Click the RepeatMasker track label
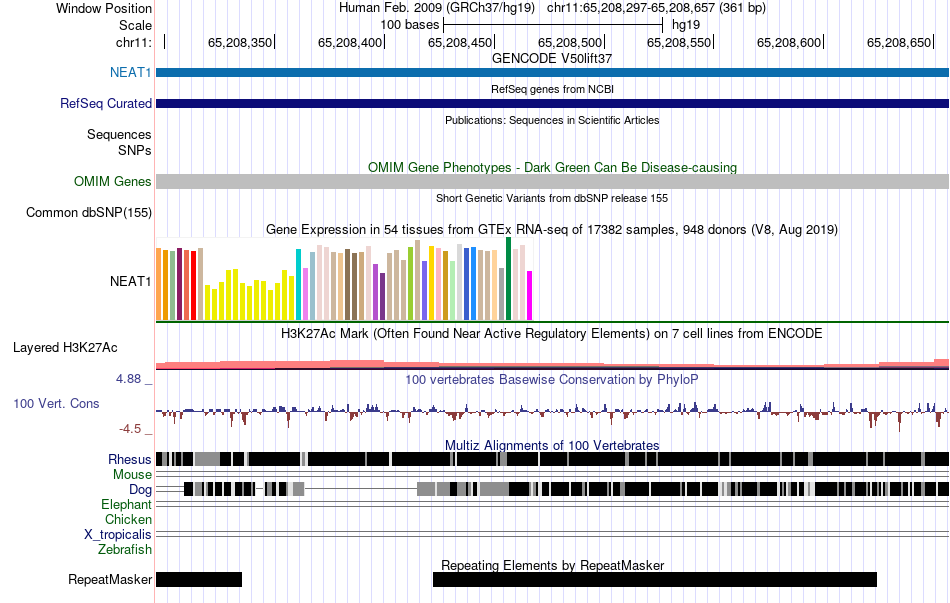The width and height of the screenshot is (950, 603). 110,580
